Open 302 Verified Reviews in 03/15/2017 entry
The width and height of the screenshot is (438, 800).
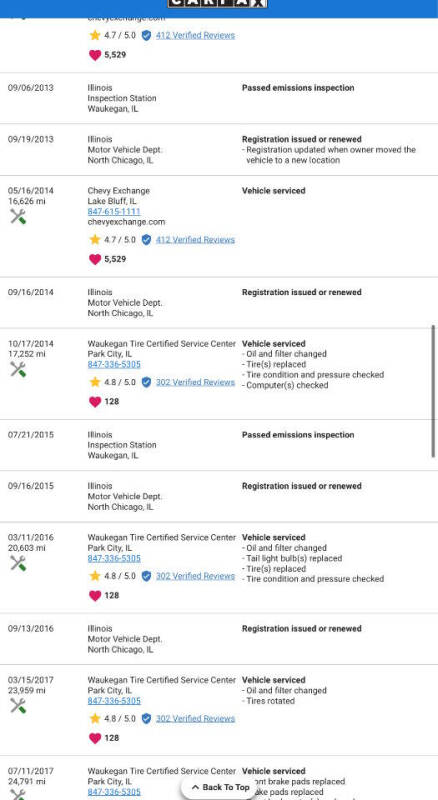196,718
